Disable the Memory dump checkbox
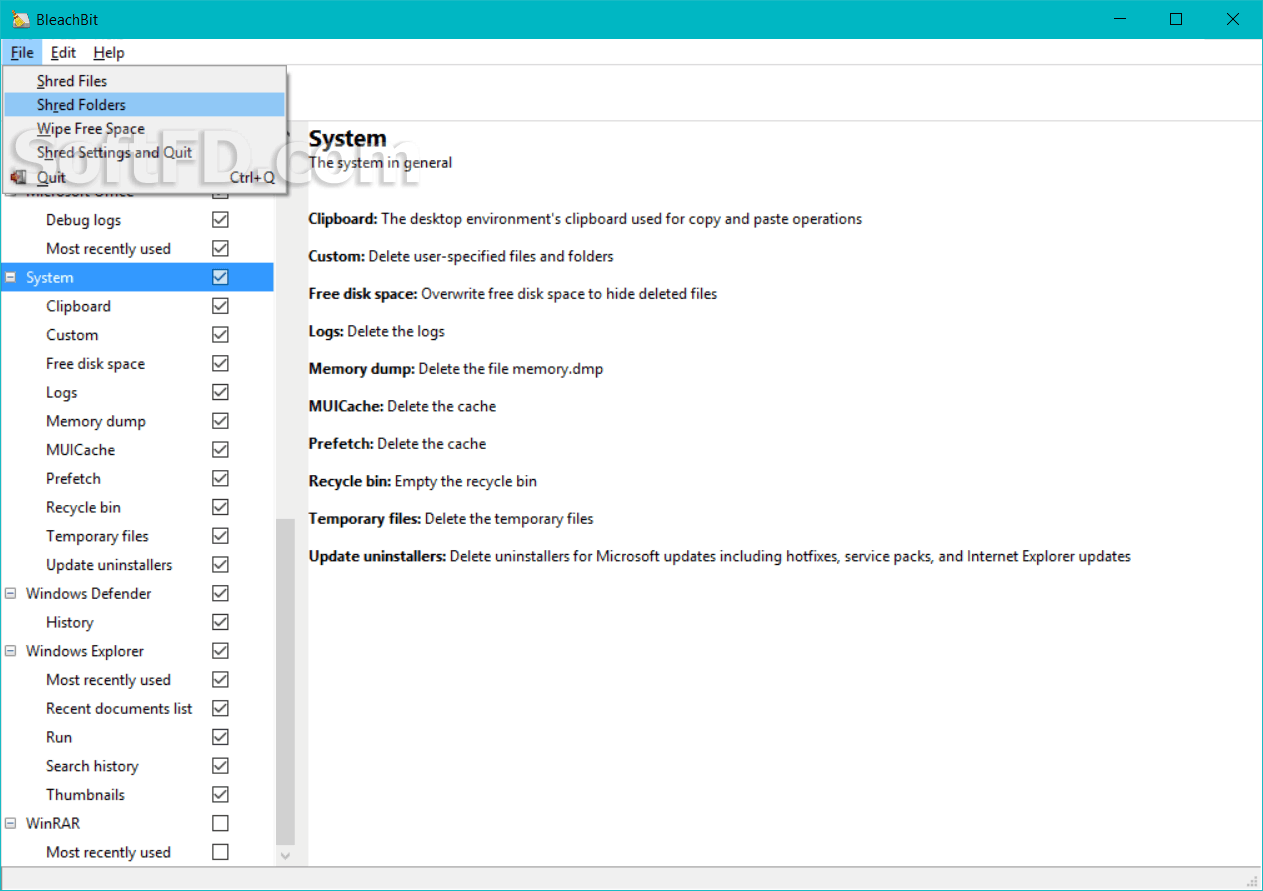1263x891 pixels. point(221,421)
